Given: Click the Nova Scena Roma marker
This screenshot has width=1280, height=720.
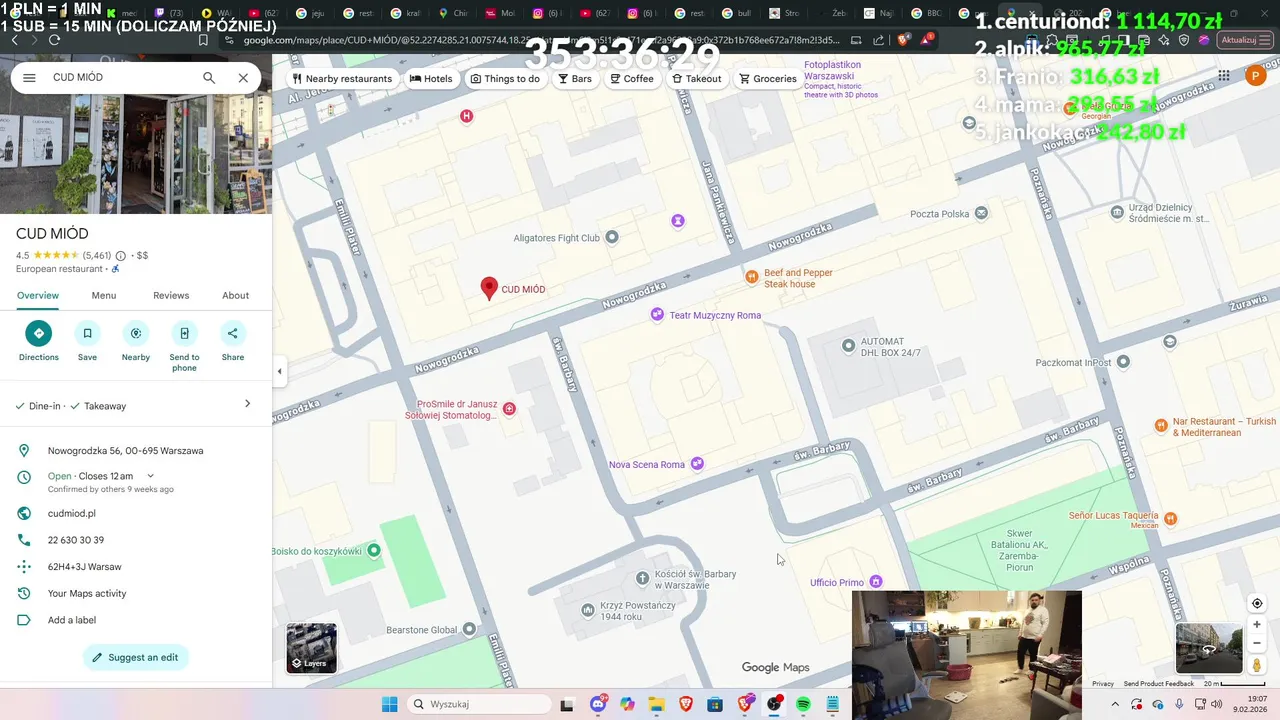Looking at the screenshot, I should [x=697, y=463].
